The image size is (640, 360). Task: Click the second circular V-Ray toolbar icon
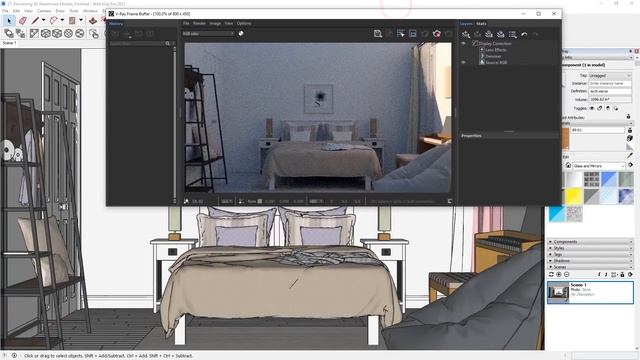(80, 33)
